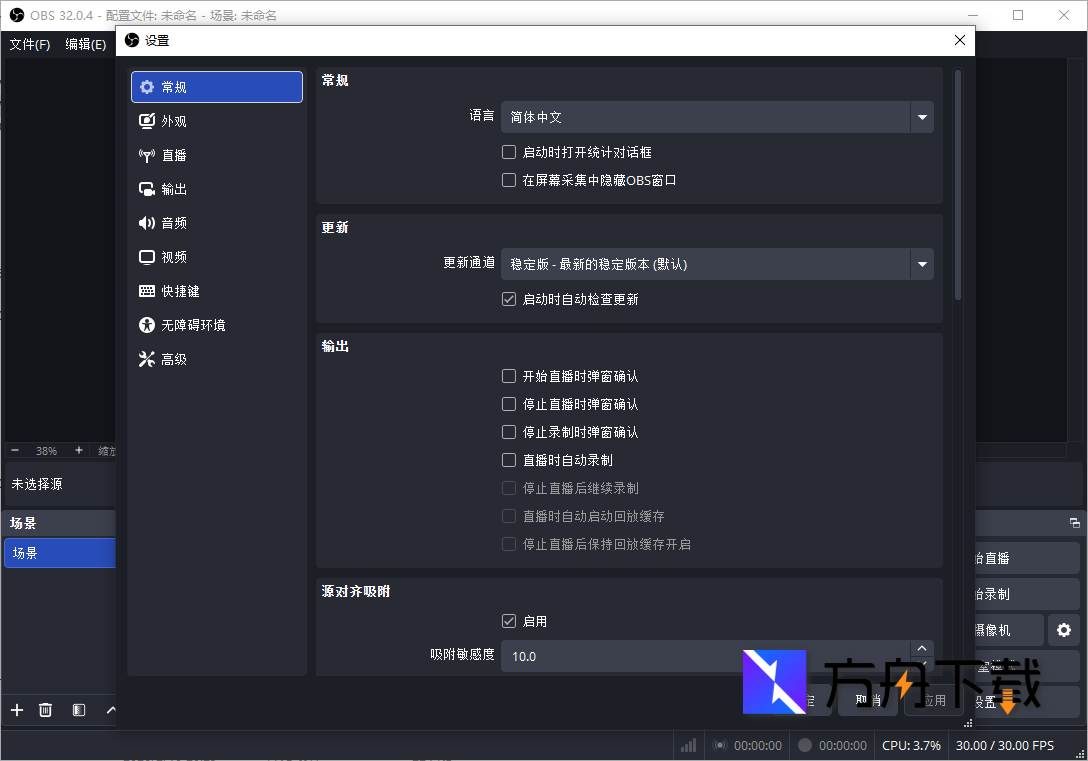The height and width of the screenshot is (761, 1088).
Task: Open the 文件(F) menu
Action: click(x=30, y=44)
